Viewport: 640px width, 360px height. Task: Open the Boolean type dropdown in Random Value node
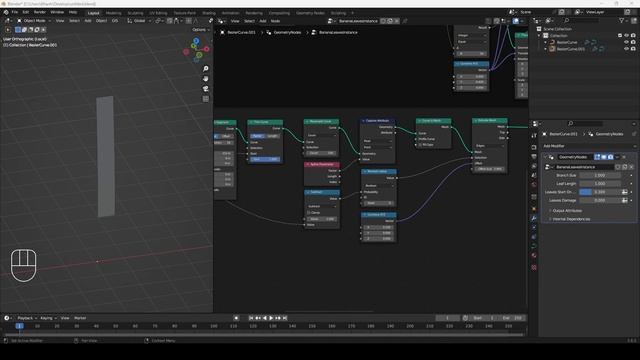point(378,185)
